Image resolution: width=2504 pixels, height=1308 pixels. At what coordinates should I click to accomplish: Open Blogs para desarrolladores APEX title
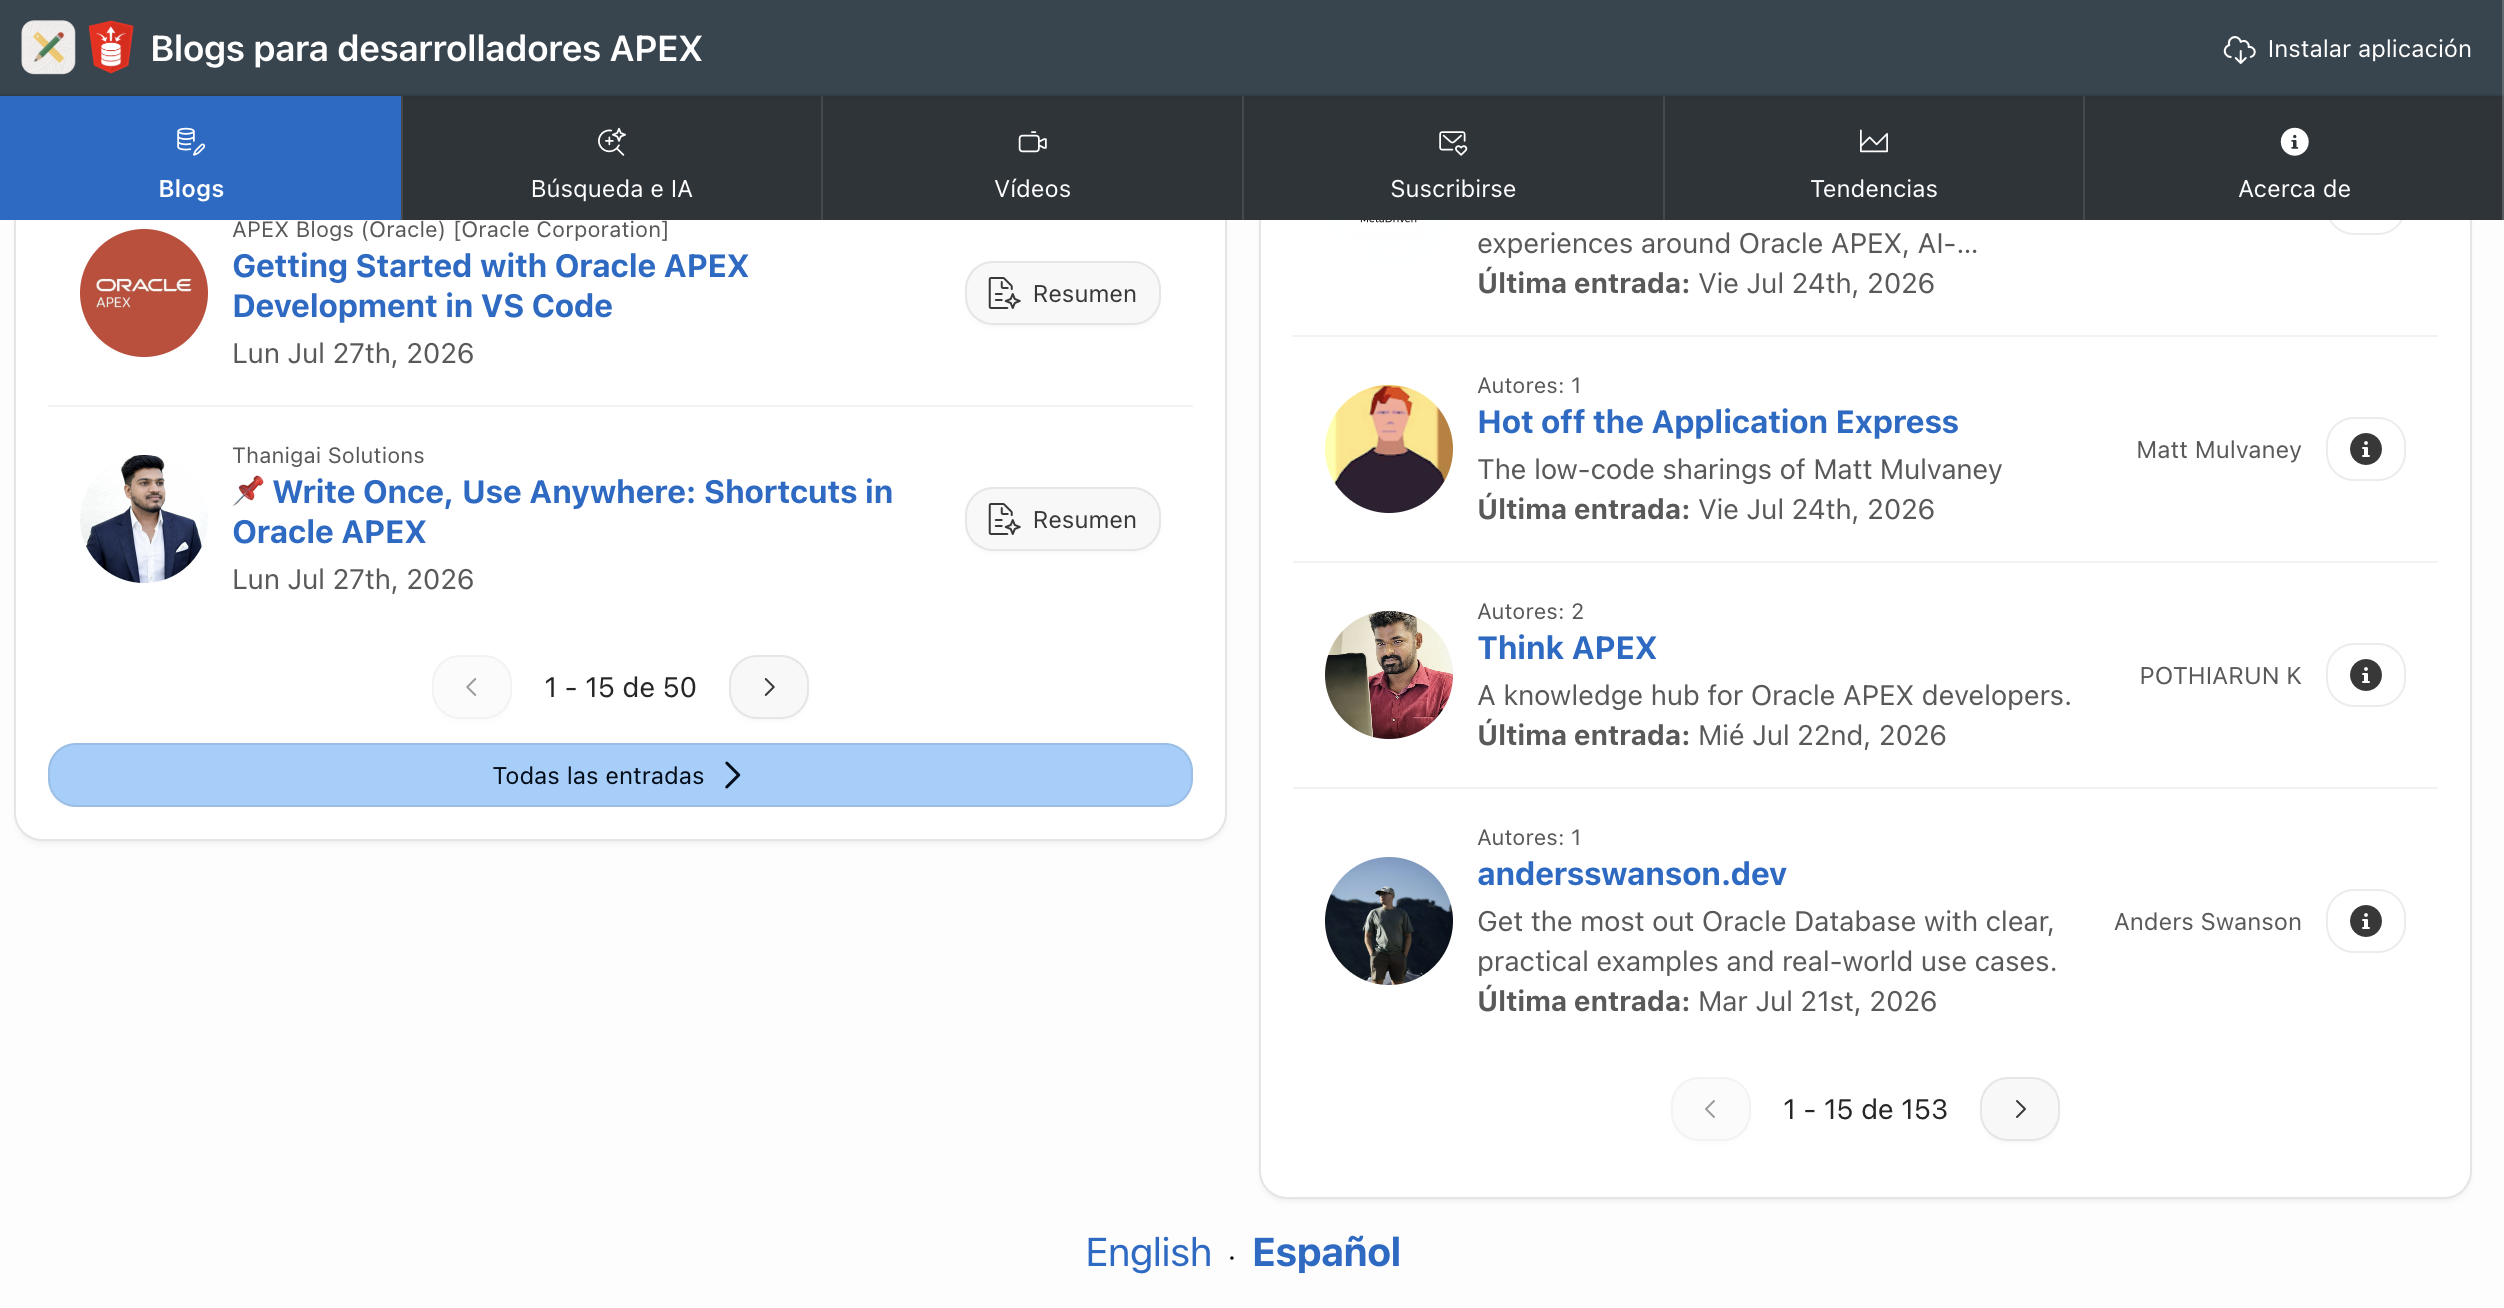(x=426, y=48)
